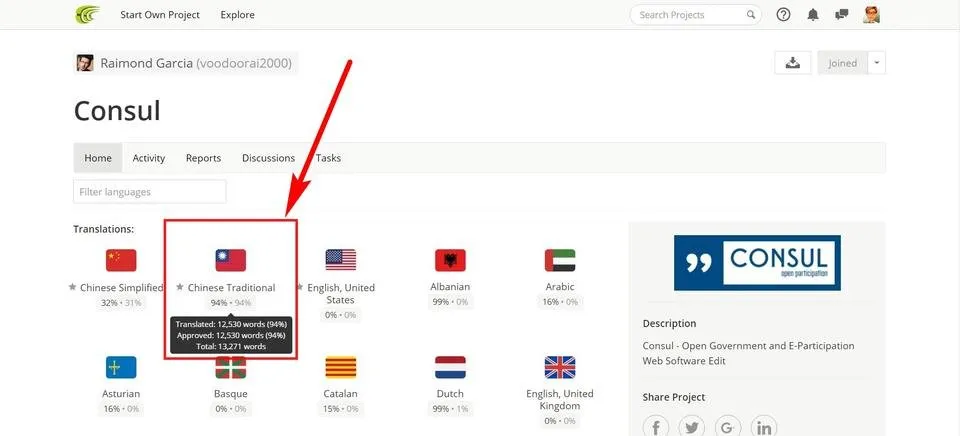Screen dimensions: 960x436
Task: Open the user avatar menu
Action: pos(871,15)
